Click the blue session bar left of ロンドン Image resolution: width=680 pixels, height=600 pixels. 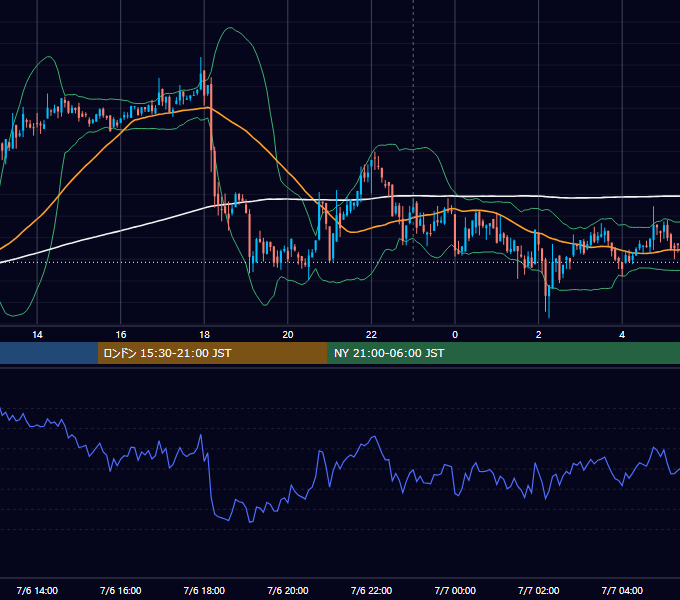[x=49, y=353]
